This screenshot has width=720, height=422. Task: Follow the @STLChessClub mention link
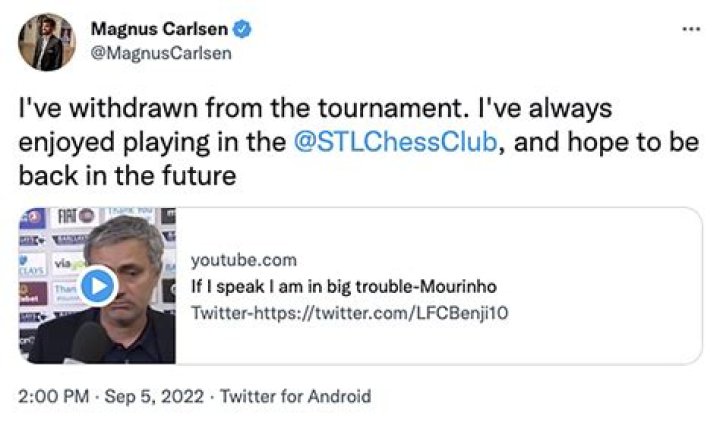pos(396,141)
